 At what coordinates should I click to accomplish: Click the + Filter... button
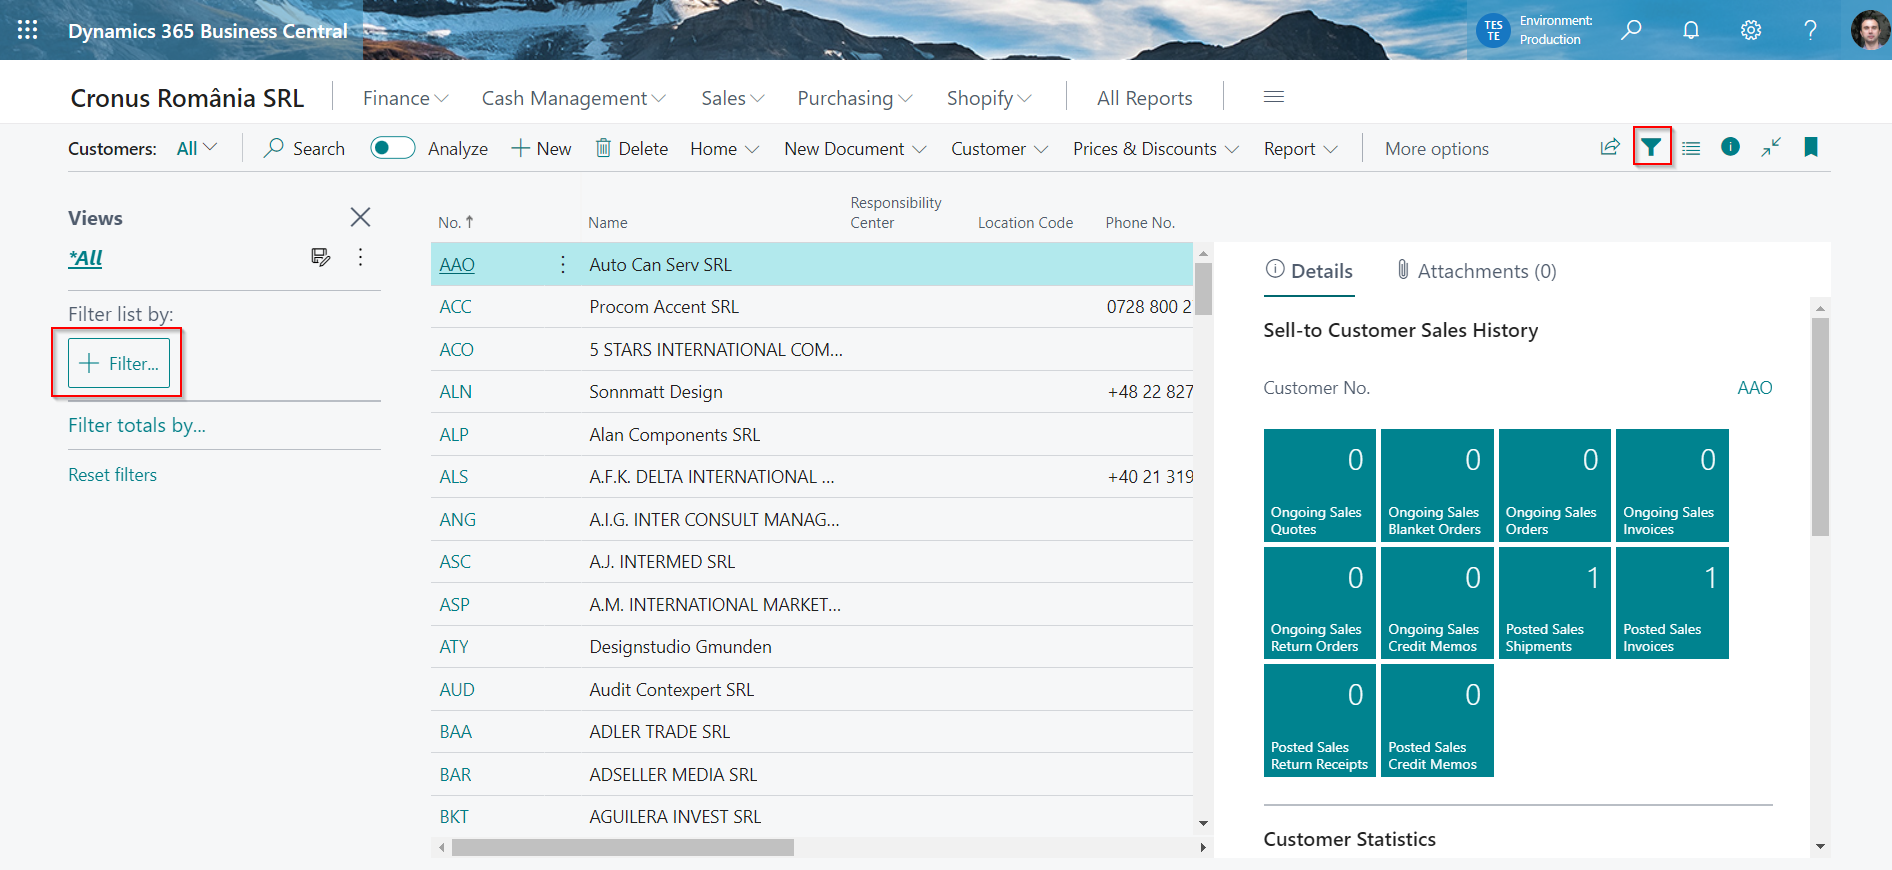point(119,363)
